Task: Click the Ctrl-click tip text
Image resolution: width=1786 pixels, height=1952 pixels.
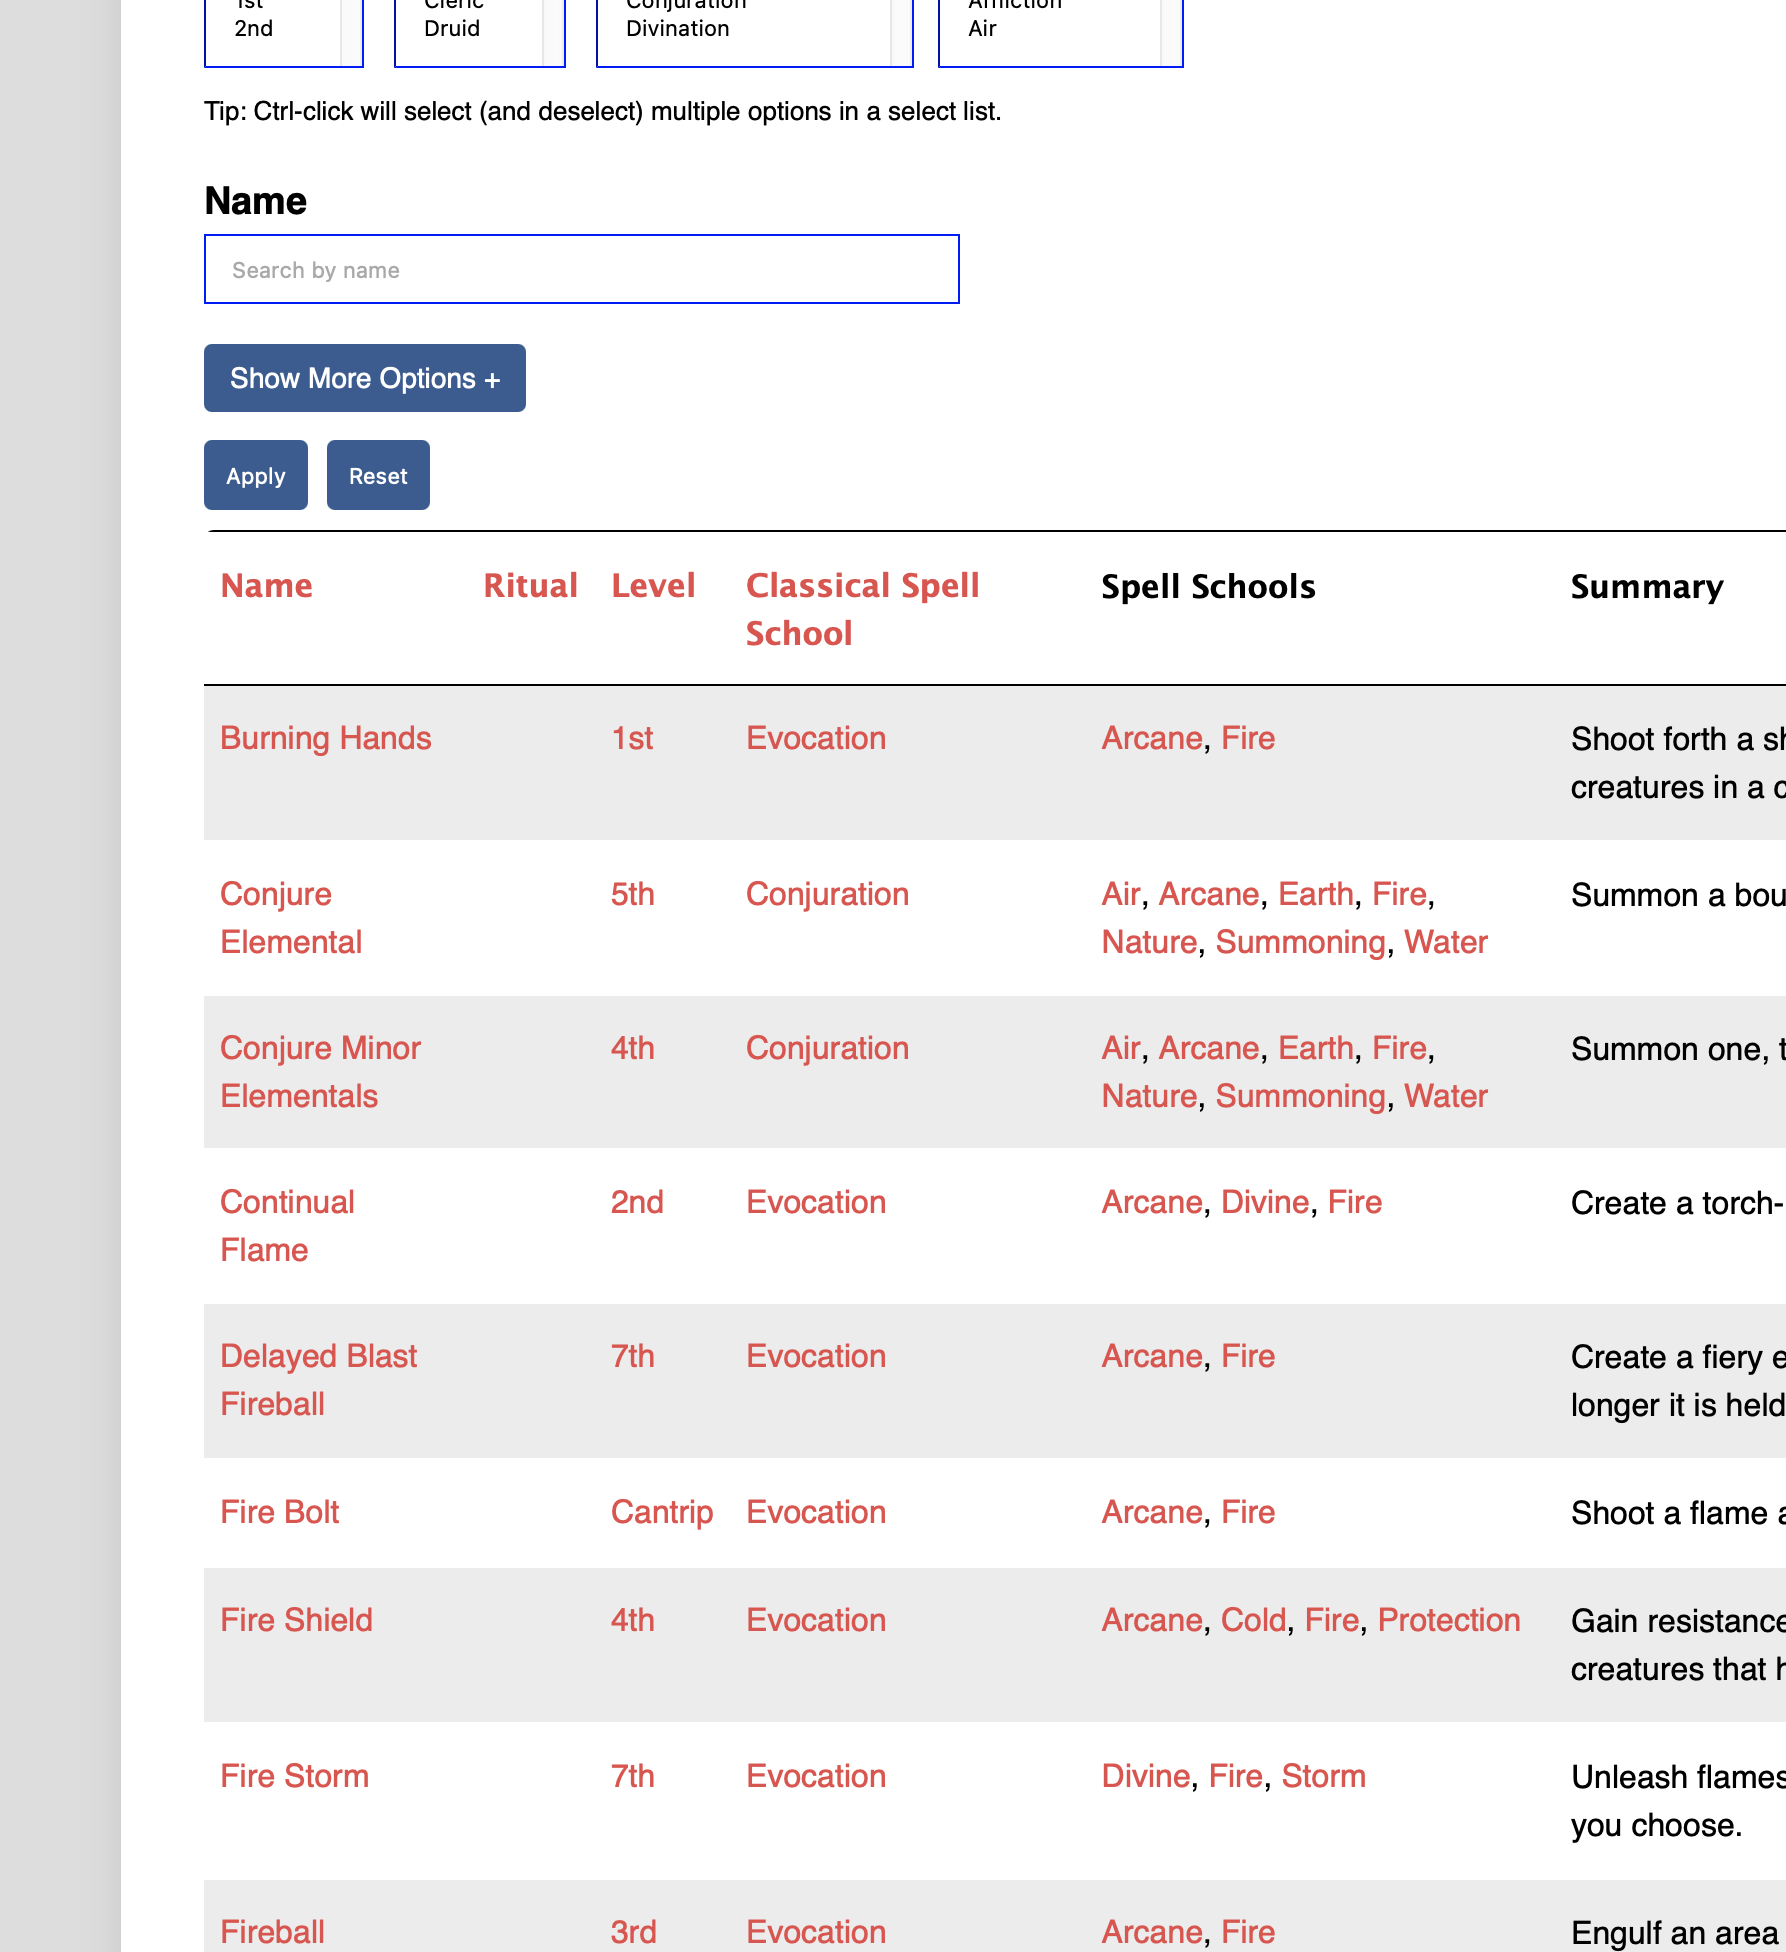Action: tap(603, 111)
